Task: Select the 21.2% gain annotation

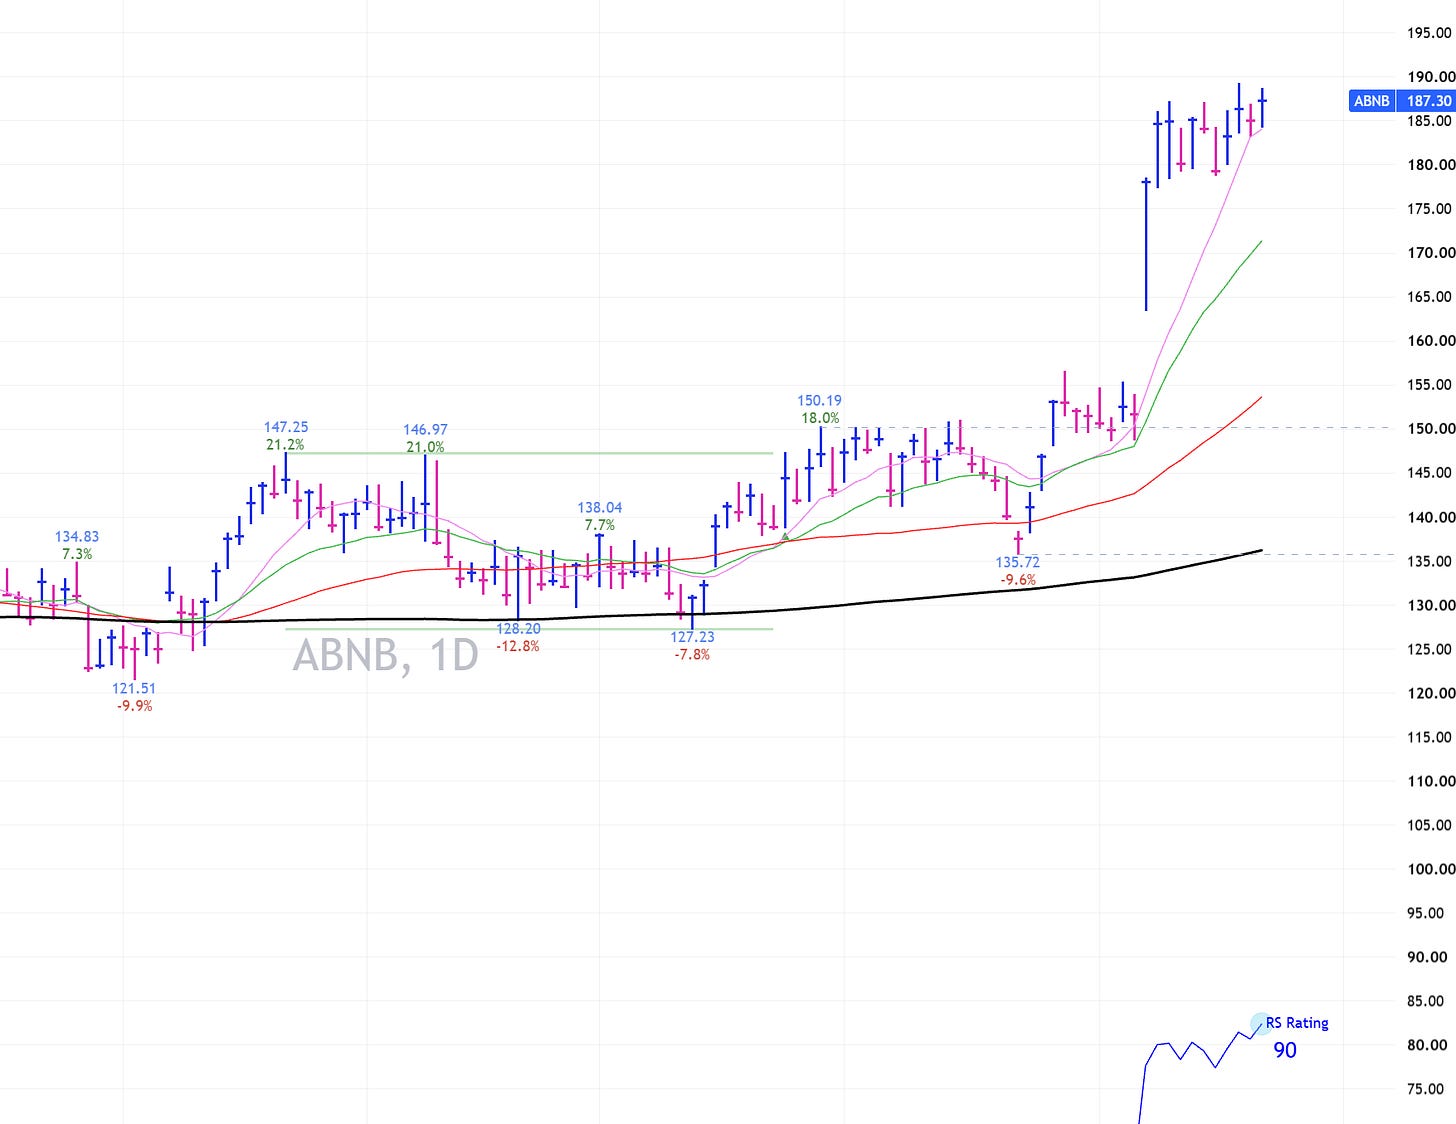Action: coord(286,445)
